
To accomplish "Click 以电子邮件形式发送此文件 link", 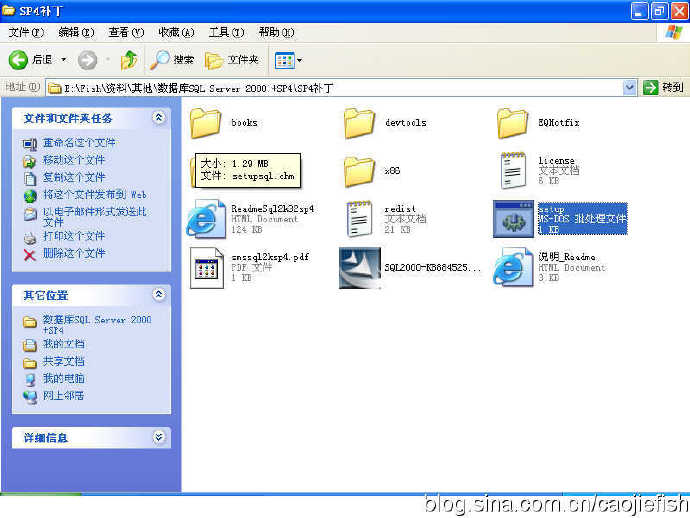I will 94,217.
